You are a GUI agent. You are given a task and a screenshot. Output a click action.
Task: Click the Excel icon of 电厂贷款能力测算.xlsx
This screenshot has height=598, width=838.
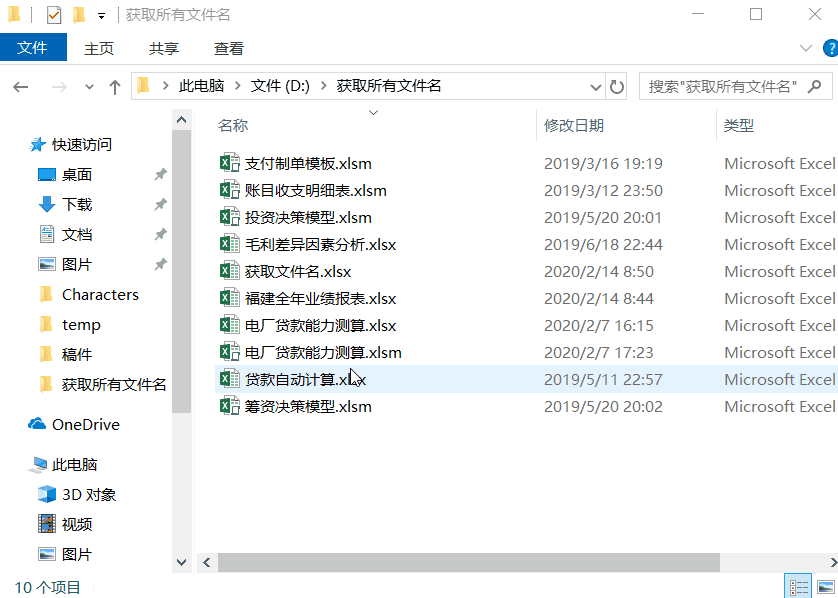tap(229, 324)
